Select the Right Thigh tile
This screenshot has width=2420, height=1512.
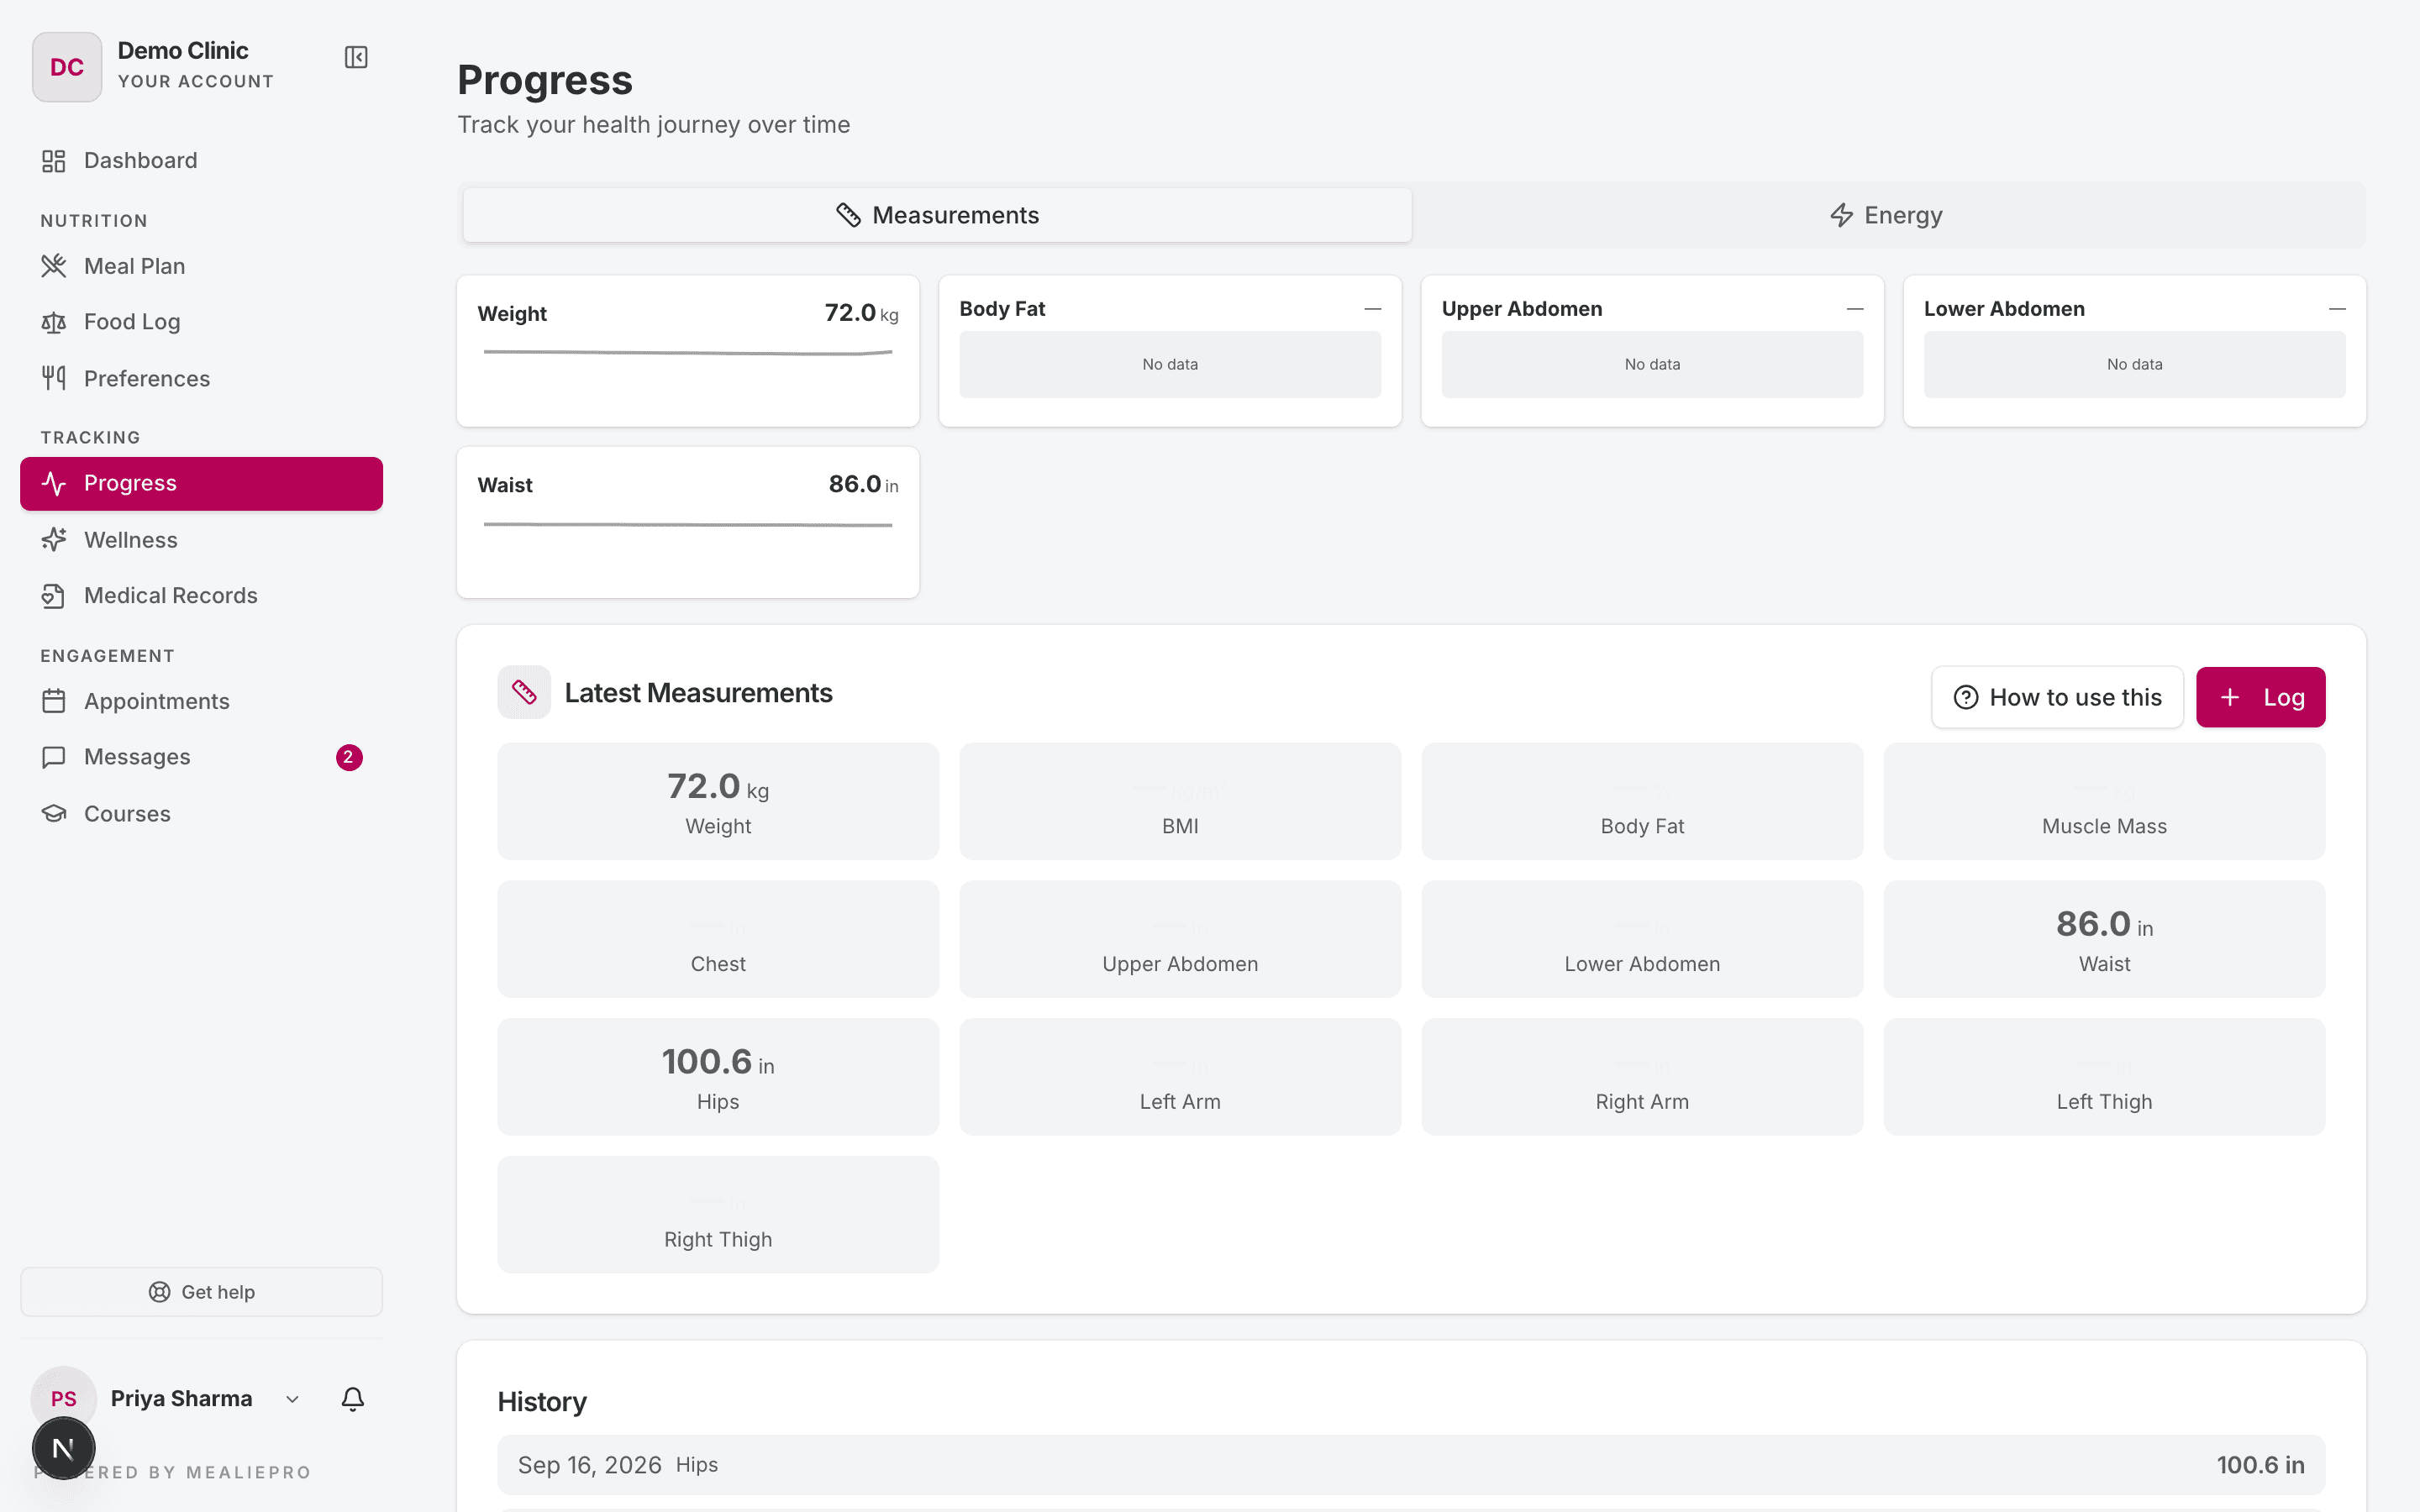click(x=718, y=1214)
